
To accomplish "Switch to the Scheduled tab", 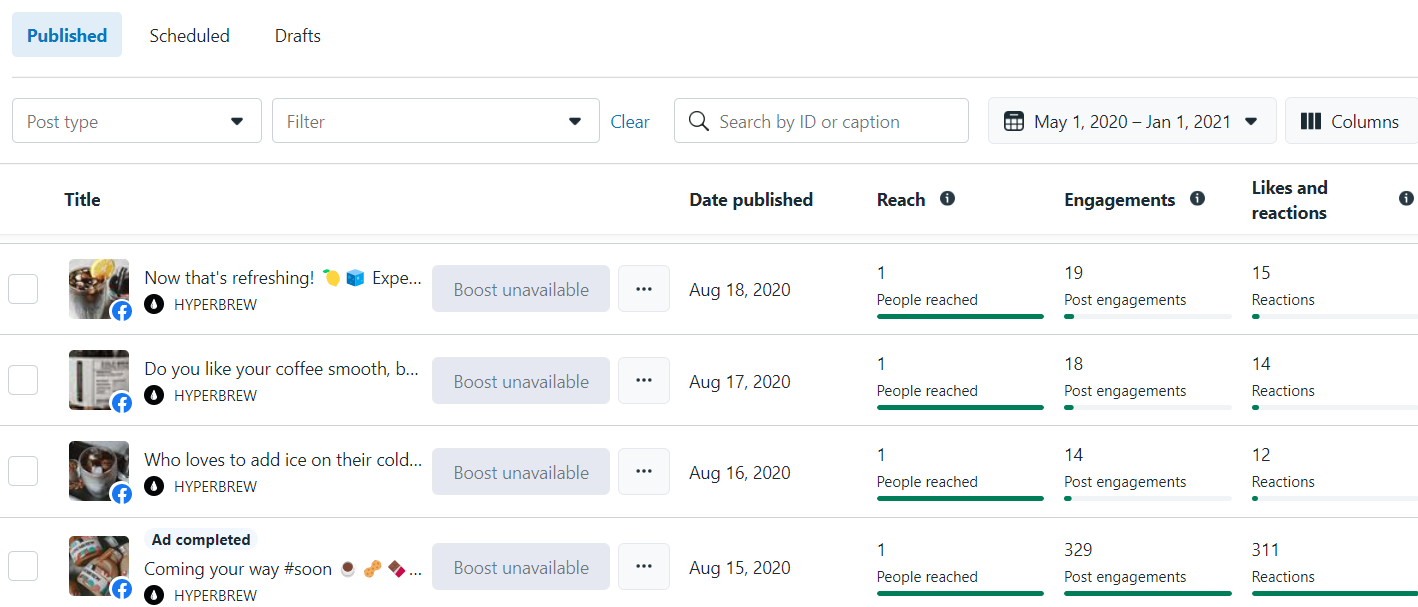I will click(189, 36).
